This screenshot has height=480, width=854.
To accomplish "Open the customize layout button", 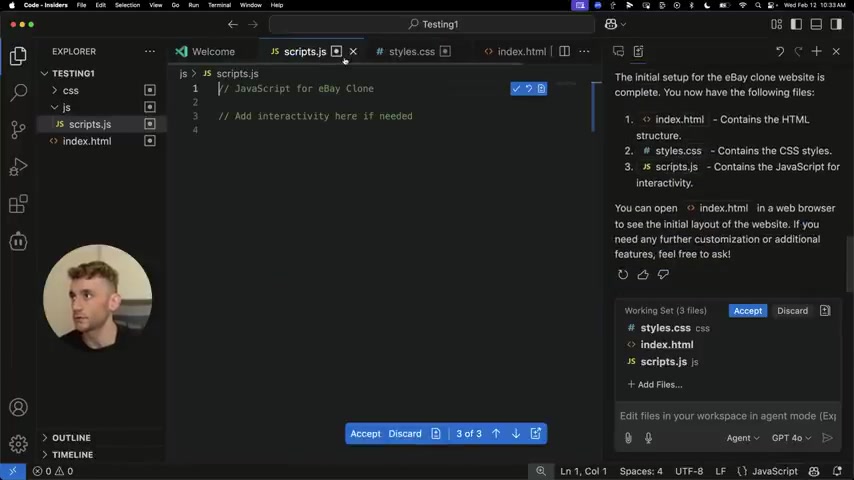I will (x=777, y=25).
